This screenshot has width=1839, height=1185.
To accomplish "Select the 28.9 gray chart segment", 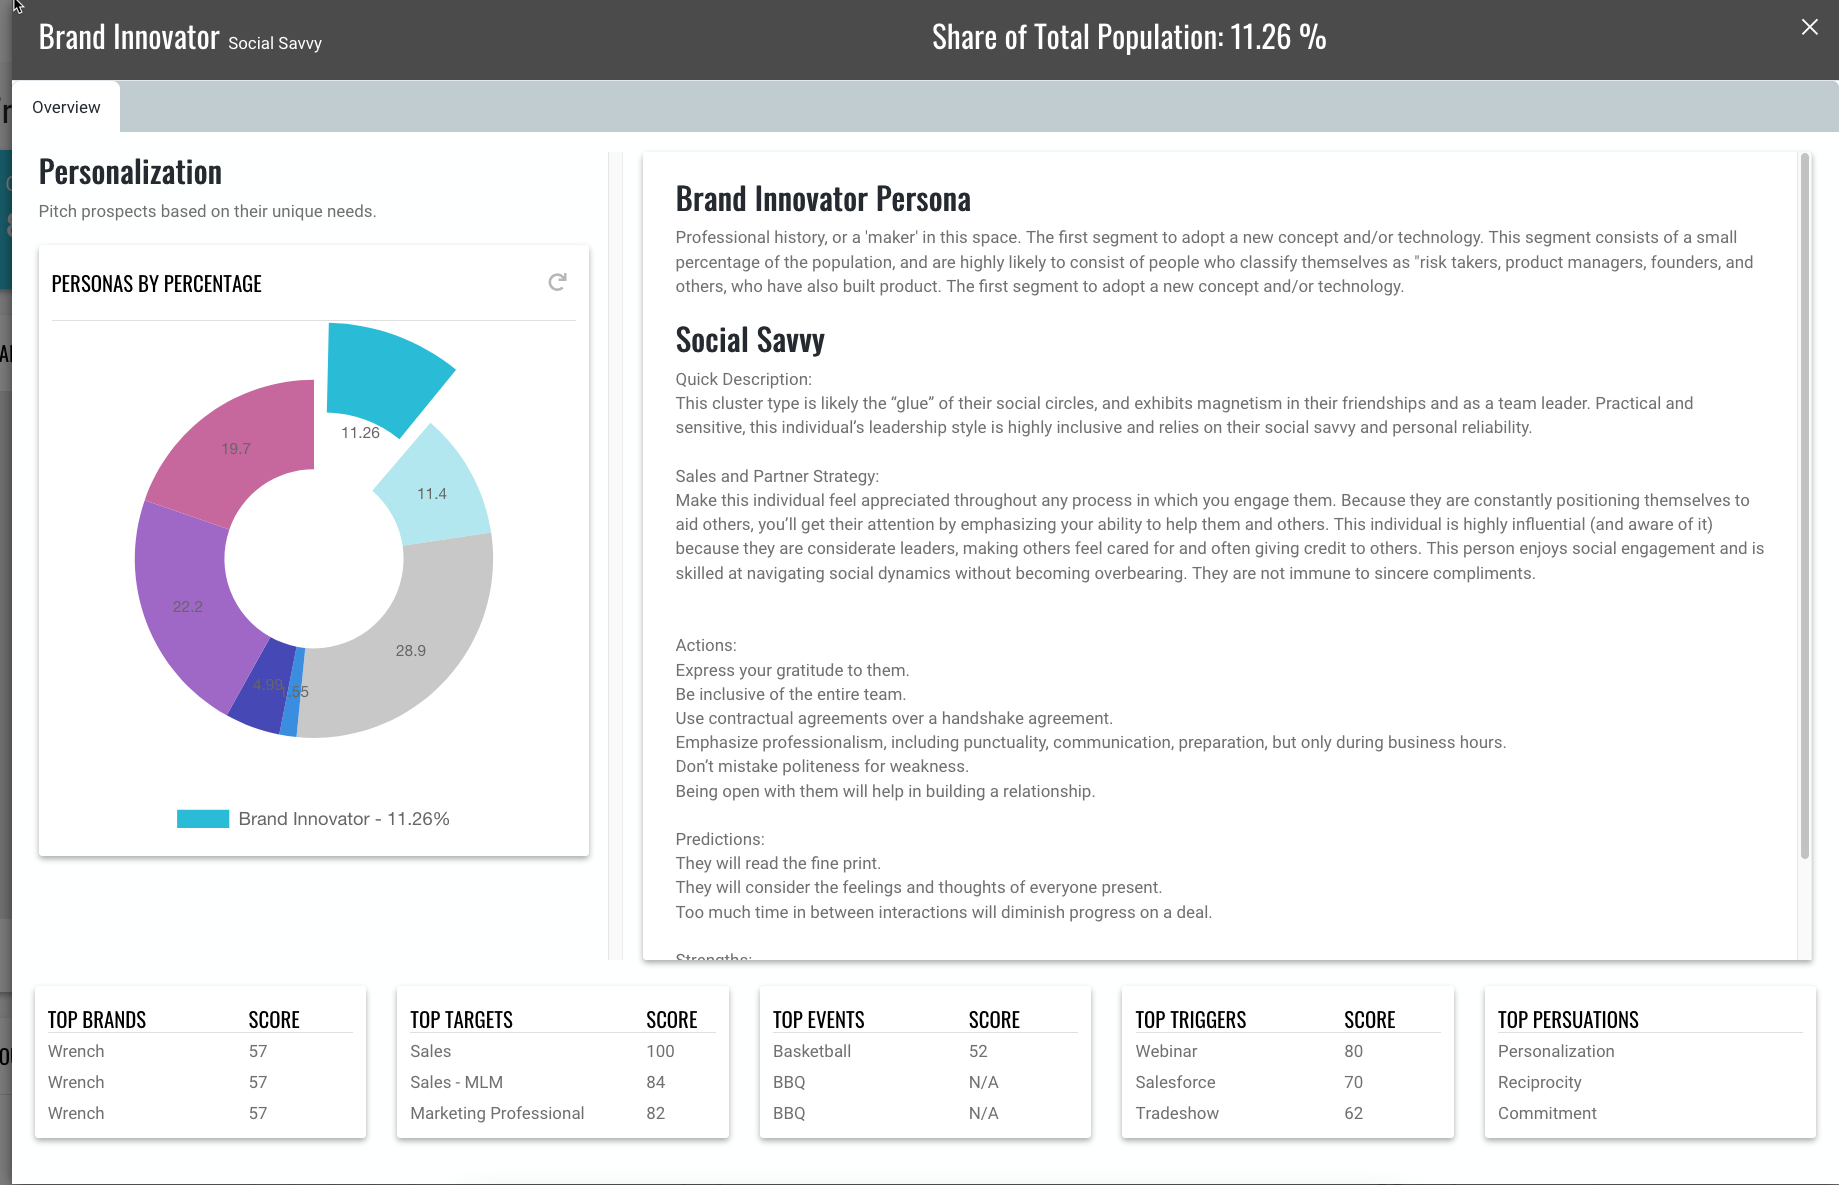I will (420, 640).
